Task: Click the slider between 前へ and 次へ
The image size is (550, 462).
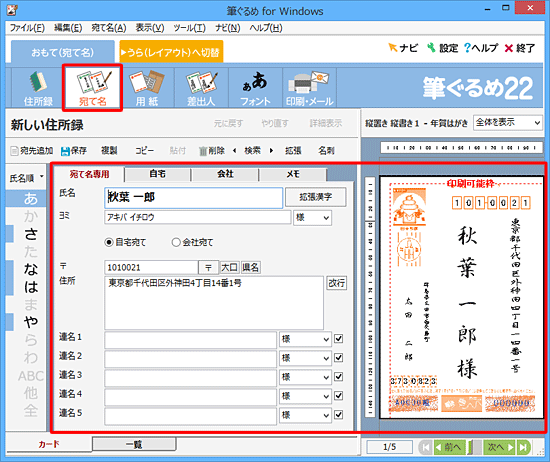Action: pos(474,447)
